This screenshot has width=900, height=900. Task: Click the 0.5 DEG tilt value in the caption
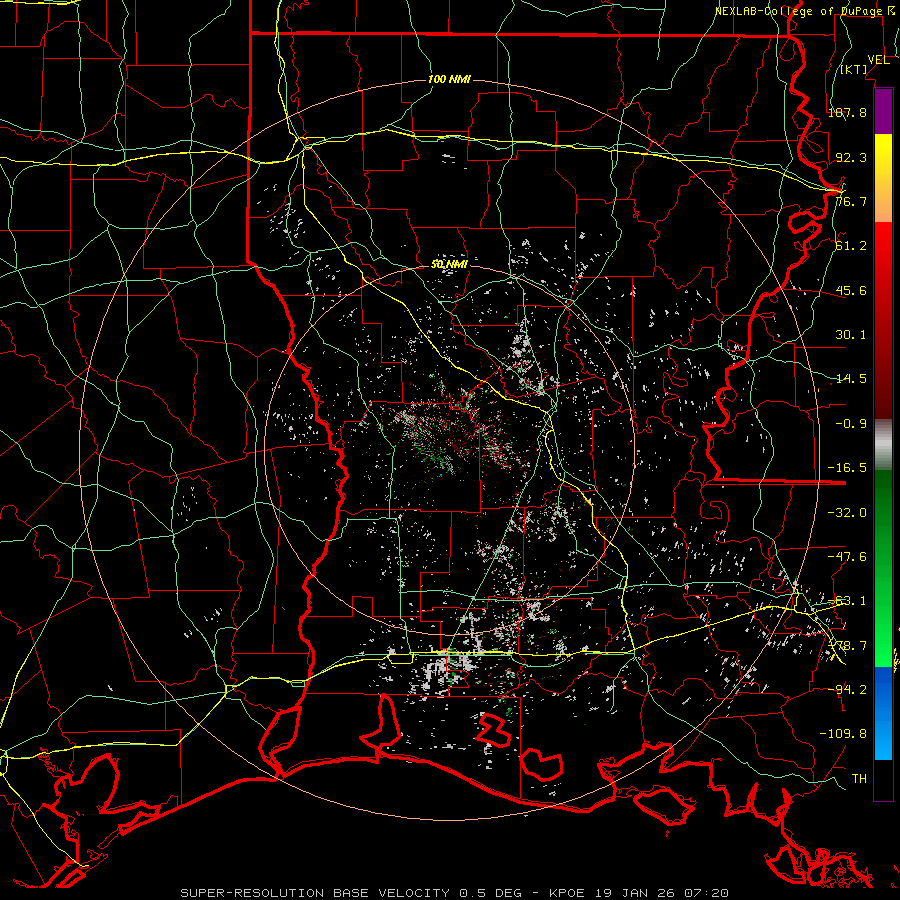click(x=490, y=893)
